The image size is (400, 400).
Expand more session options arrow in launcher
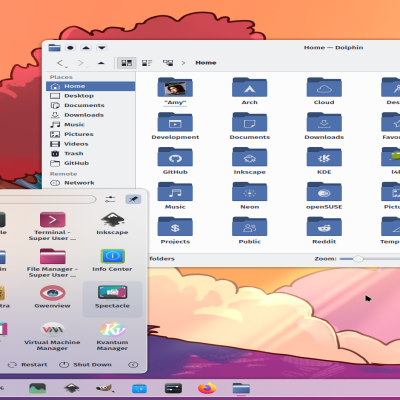click(133, 365)
